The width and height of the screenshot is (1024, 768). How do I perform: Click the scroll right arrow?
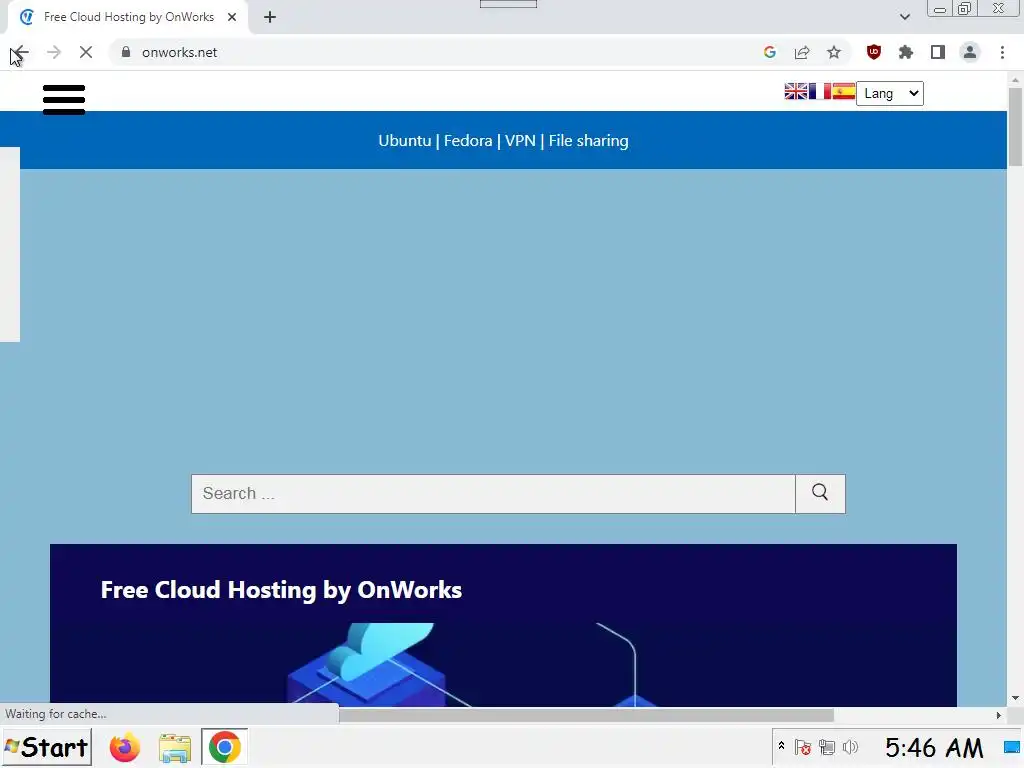tap(999, 716)
